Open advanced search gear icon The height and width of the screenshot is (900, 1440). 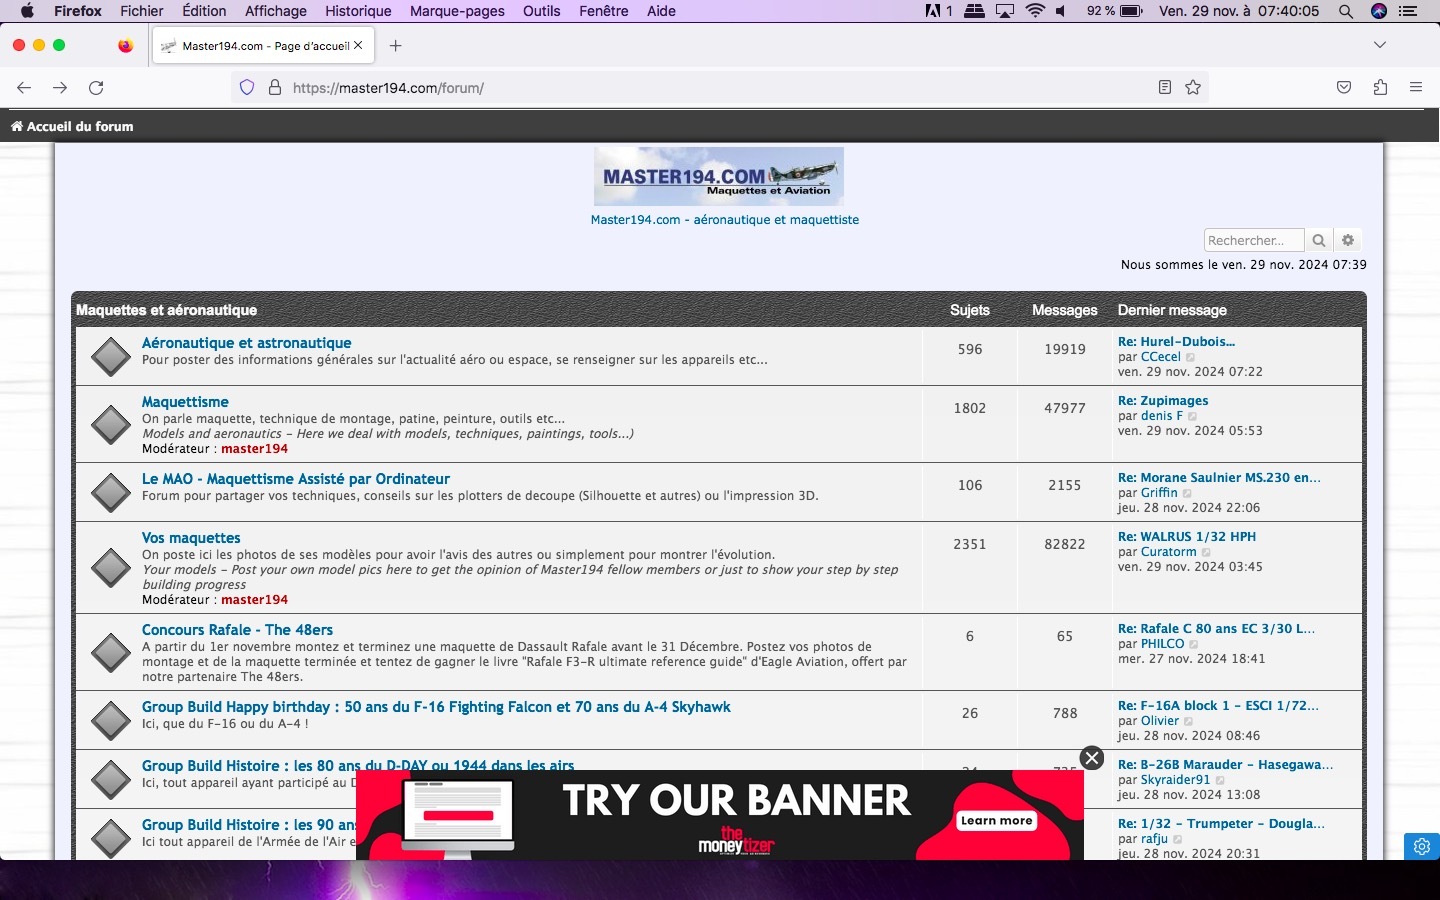point(1348,240)
